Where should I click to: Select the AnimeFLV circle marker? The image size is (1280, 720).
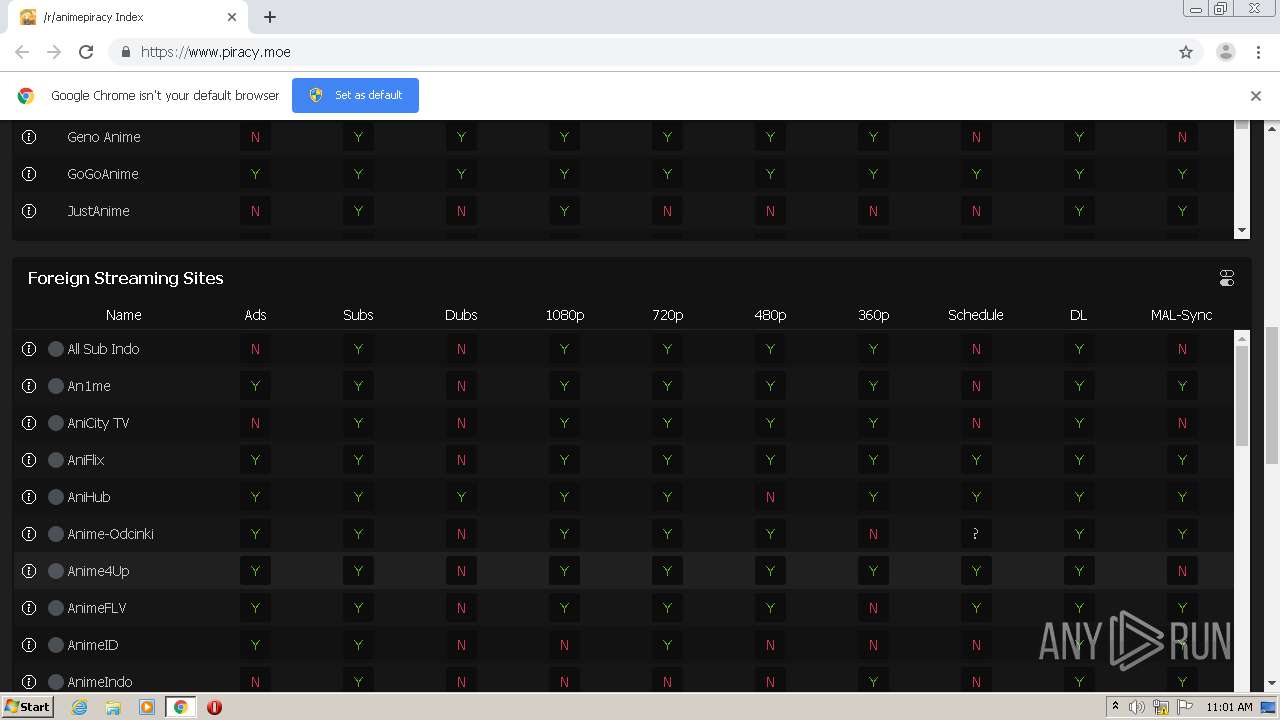tap(56, 608)
